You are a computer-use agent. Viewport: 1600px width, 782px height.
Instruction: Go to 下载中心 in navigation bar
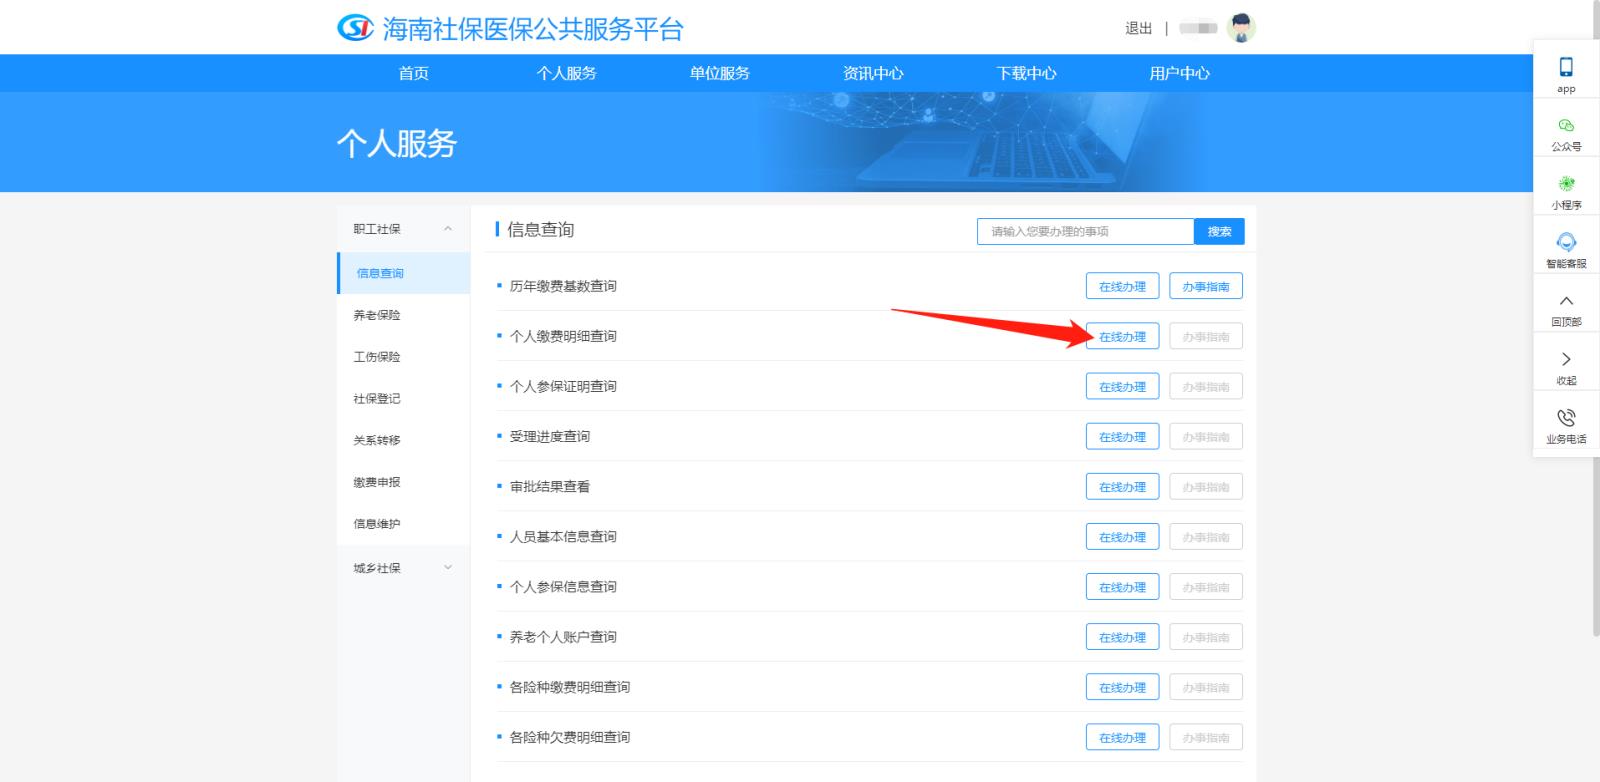tap(1026, 73)
